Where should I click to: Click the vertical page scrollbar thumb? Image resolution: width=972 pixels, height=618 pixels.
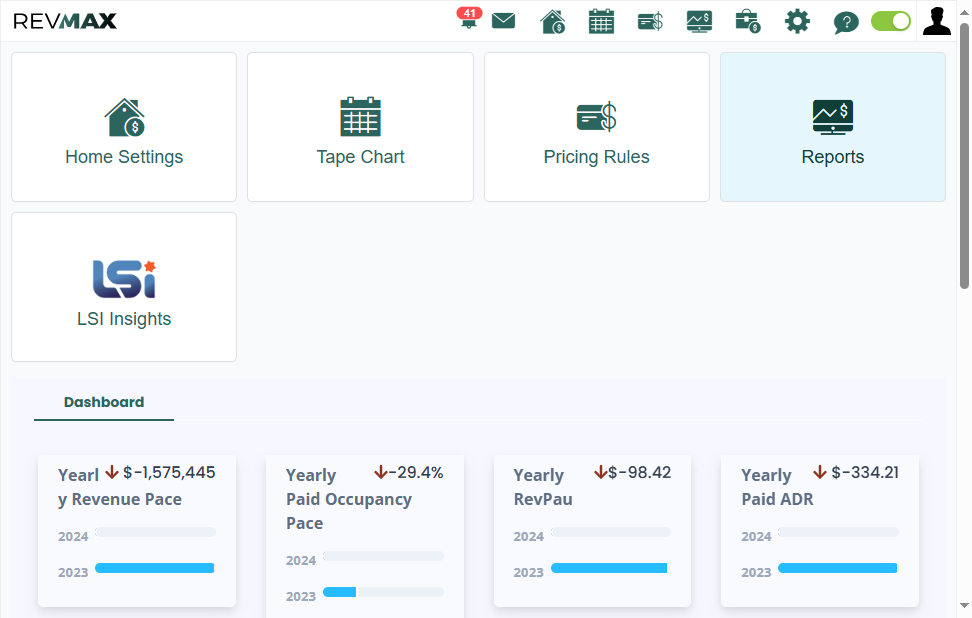click(x=964, y=156)
